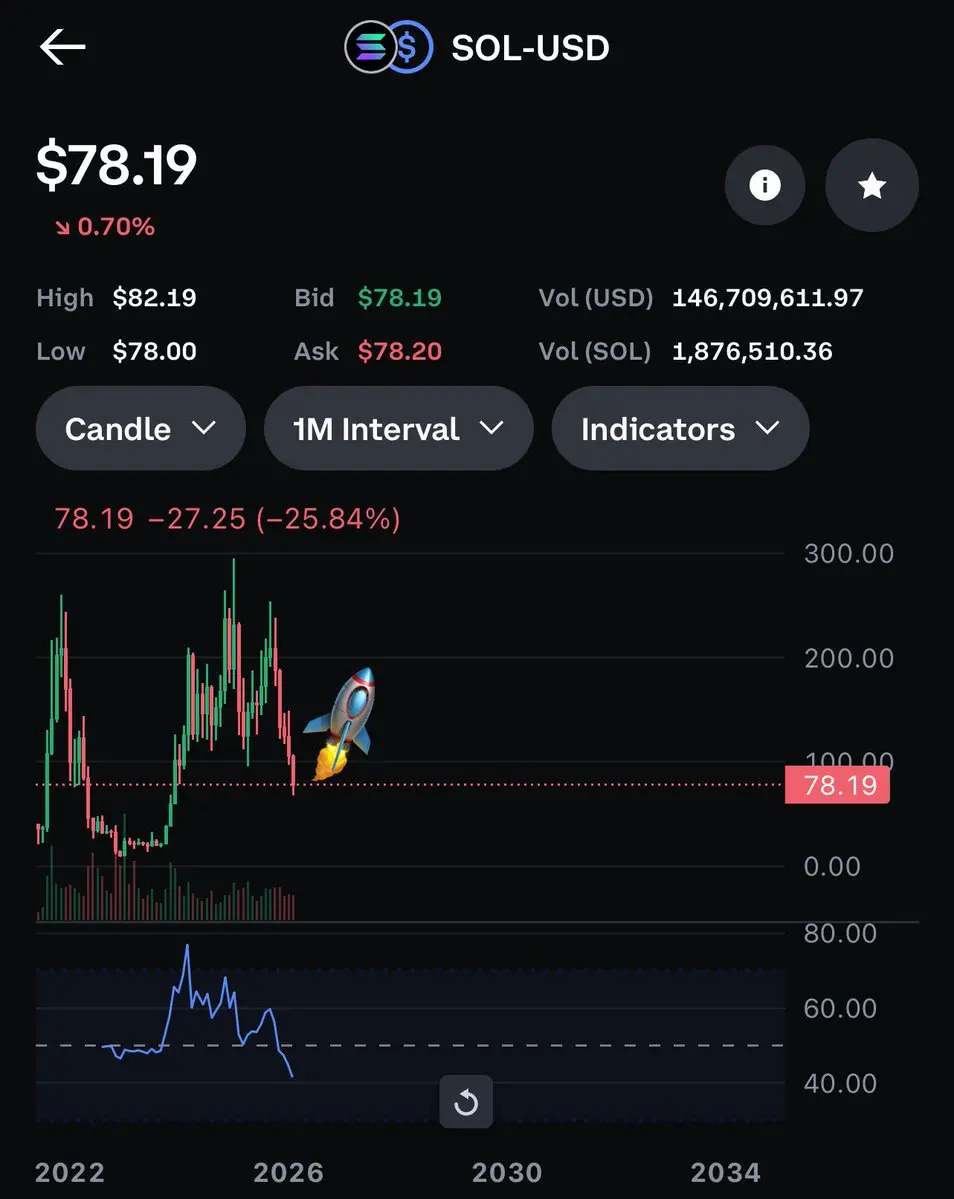Tap the candle summary 78.19 −27.25 (−25.84%)
This screenshot has width=954, height=1199.
pyautogui.click(x=227, y=518)
